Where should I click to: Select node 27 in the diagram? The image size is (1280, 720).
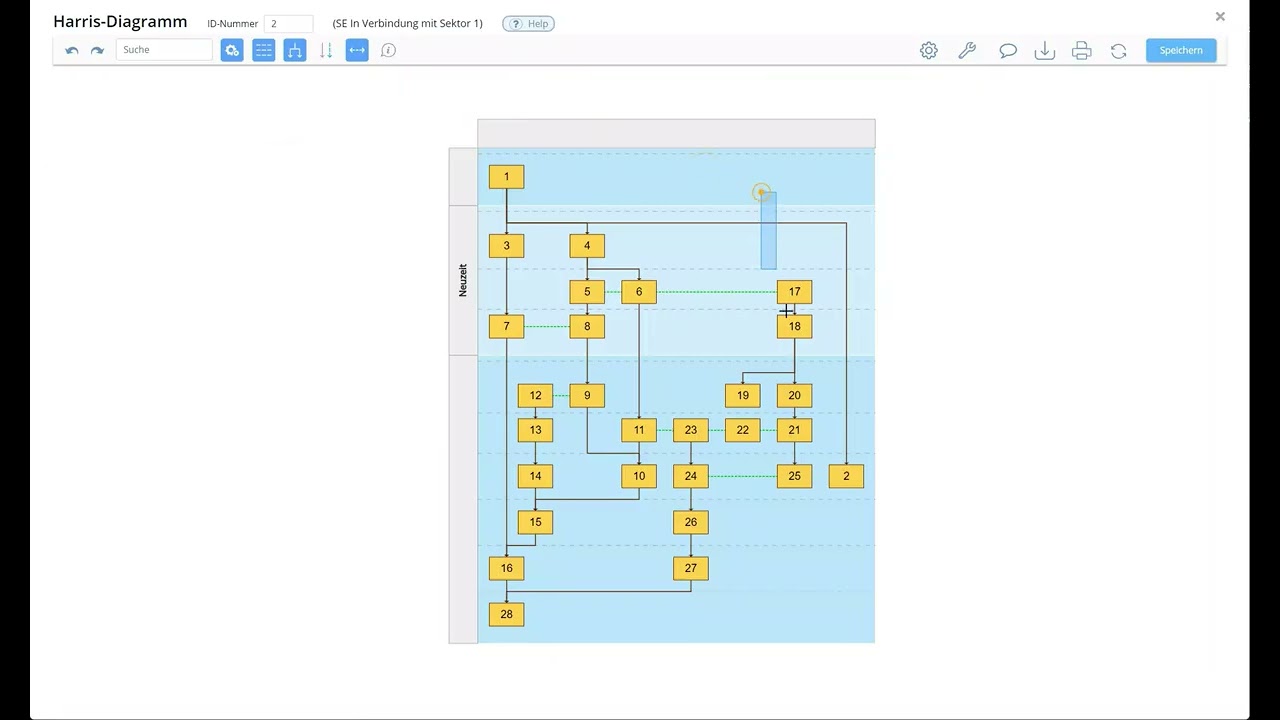tap(691, 568)
